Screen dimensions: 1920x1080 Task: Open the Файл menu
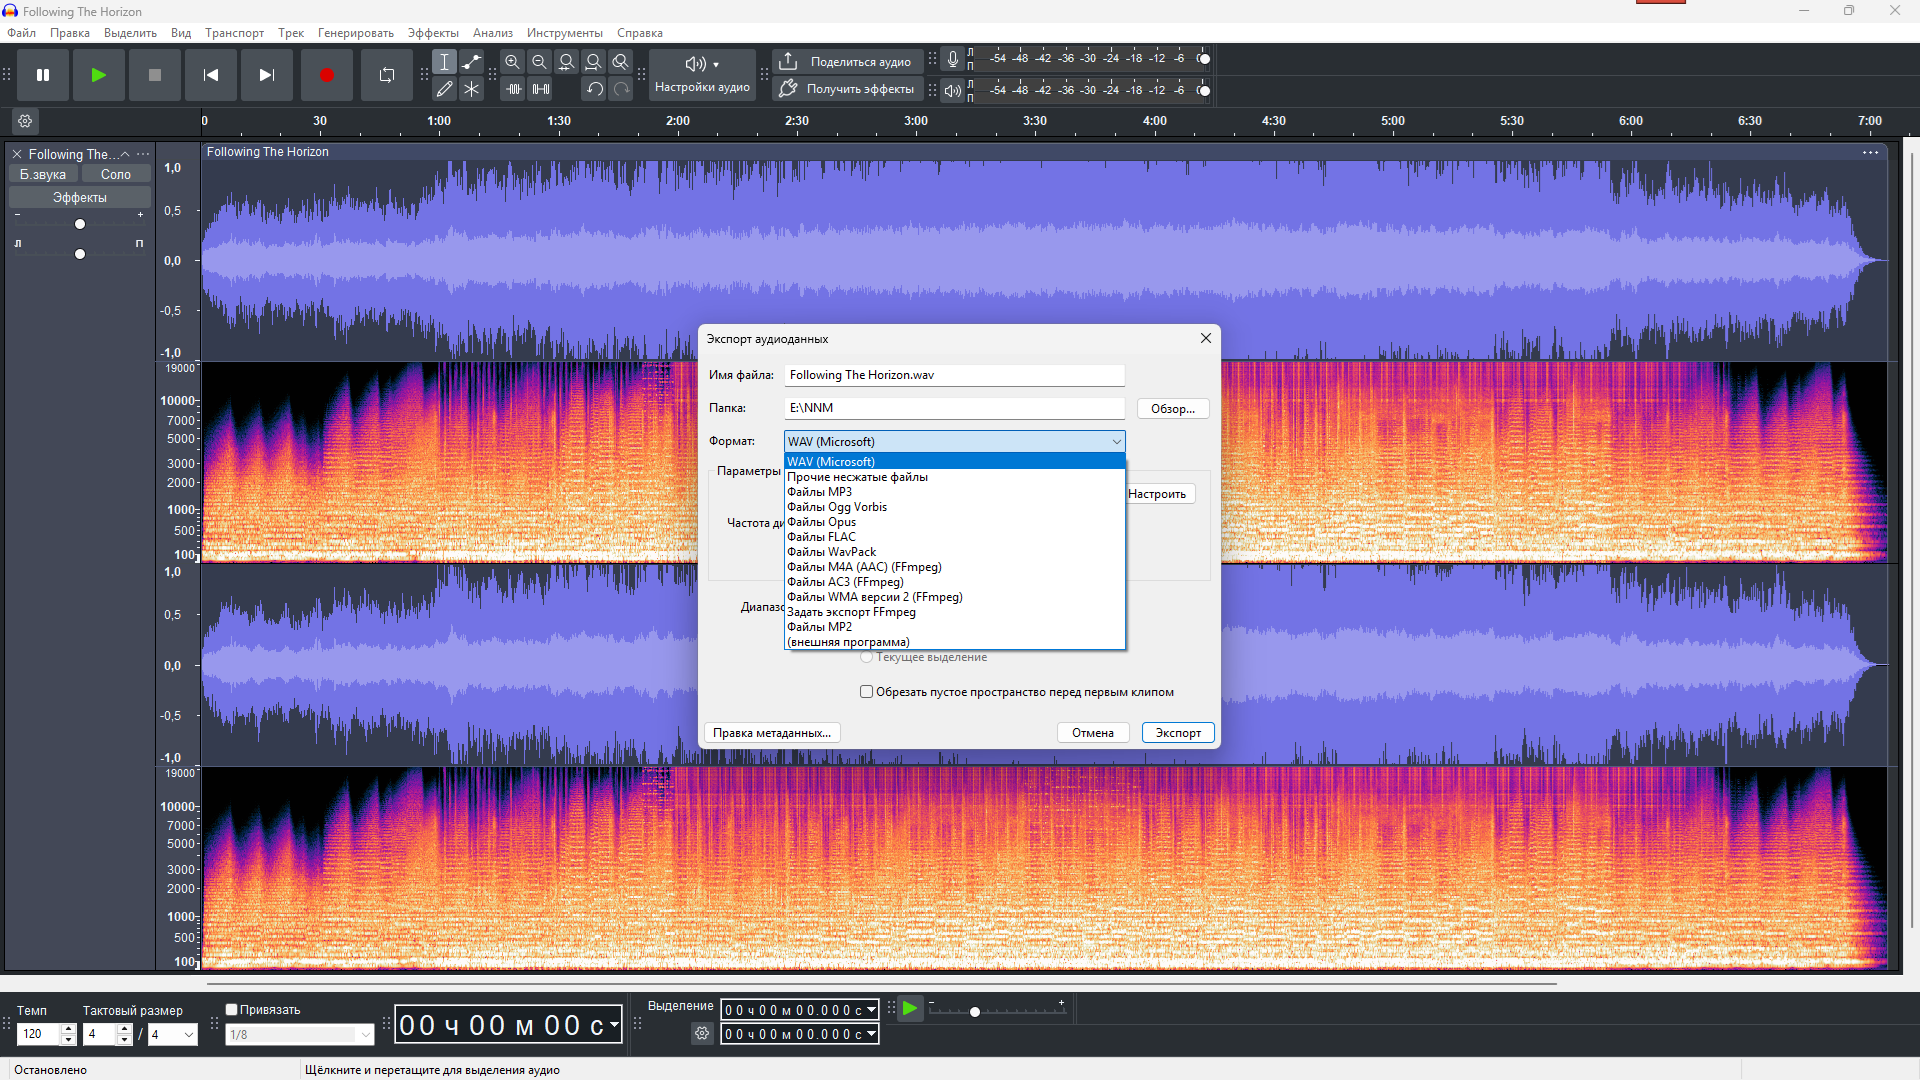[21, 33]
